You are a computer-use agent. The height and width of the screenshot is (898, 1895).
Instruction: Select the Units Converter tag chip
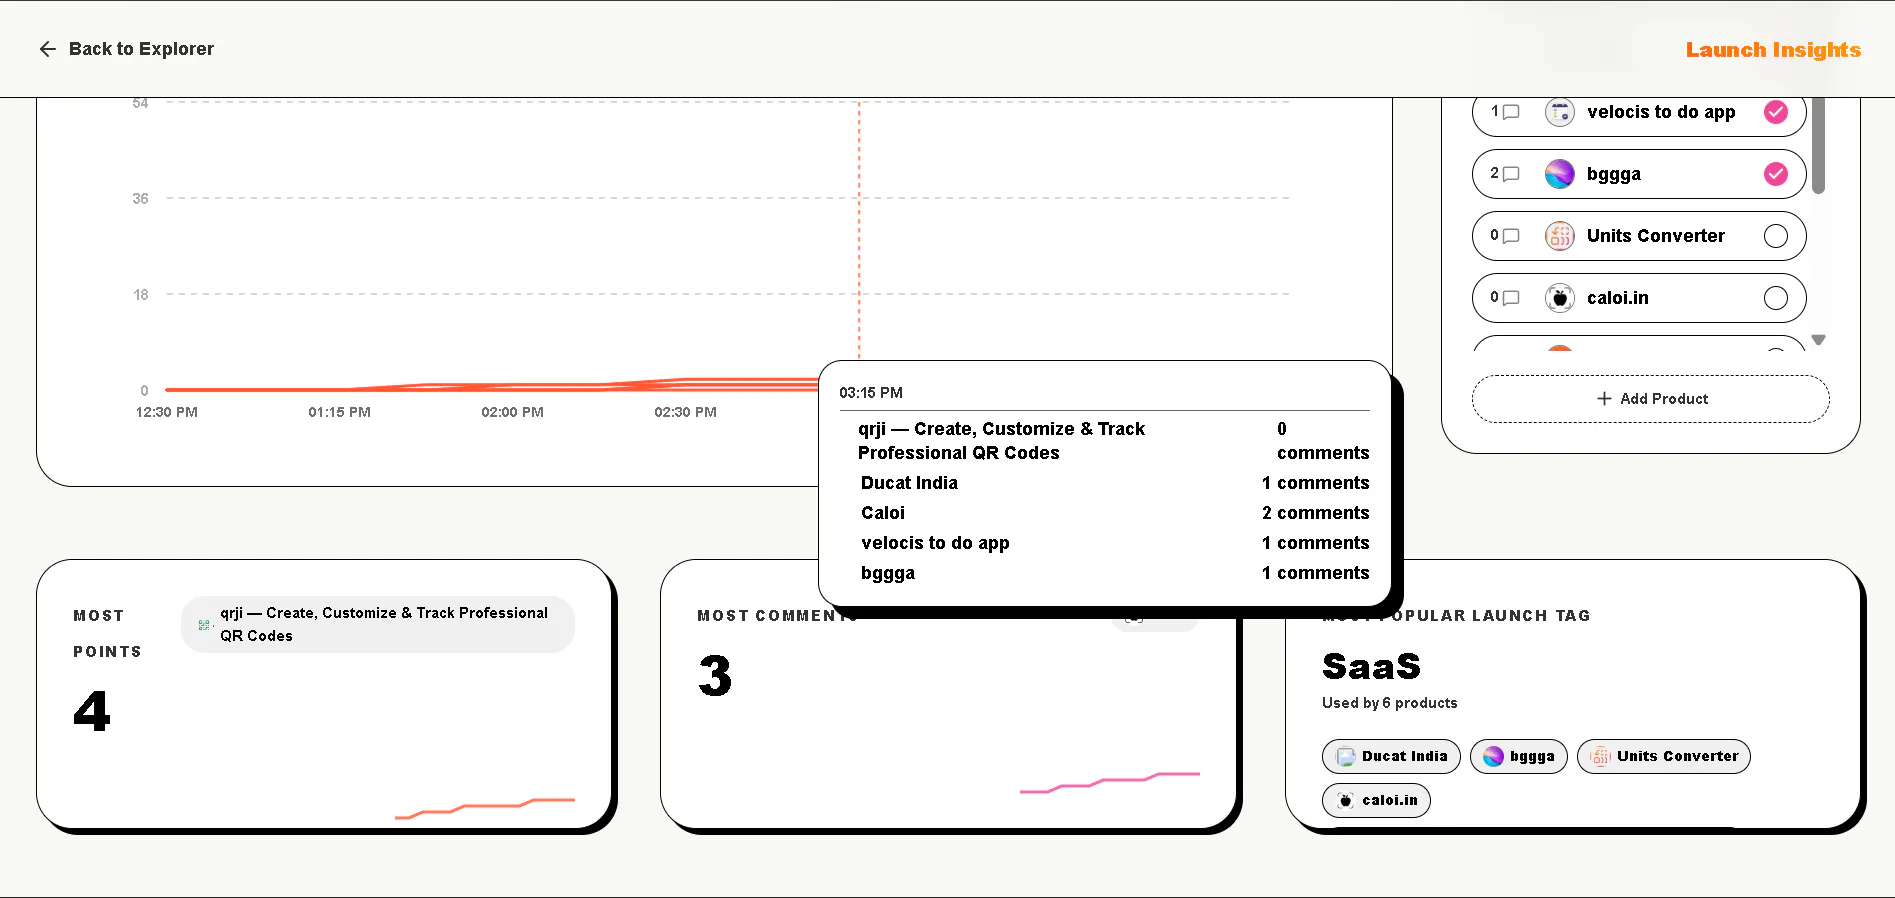click(1664, 757)
